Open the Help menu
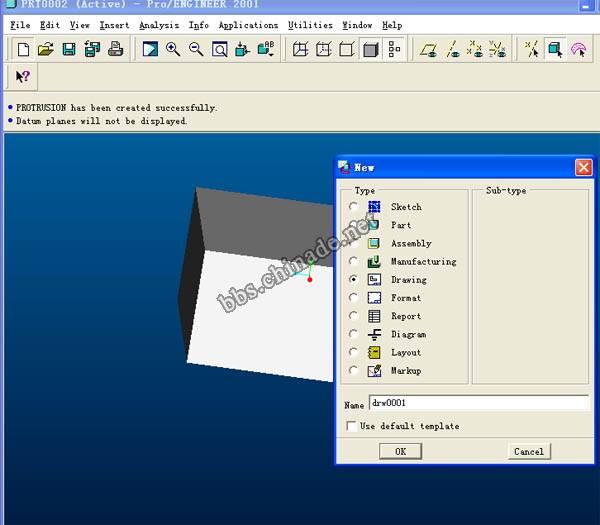Viewport: 600px width, 525px height. pos(392,25)
